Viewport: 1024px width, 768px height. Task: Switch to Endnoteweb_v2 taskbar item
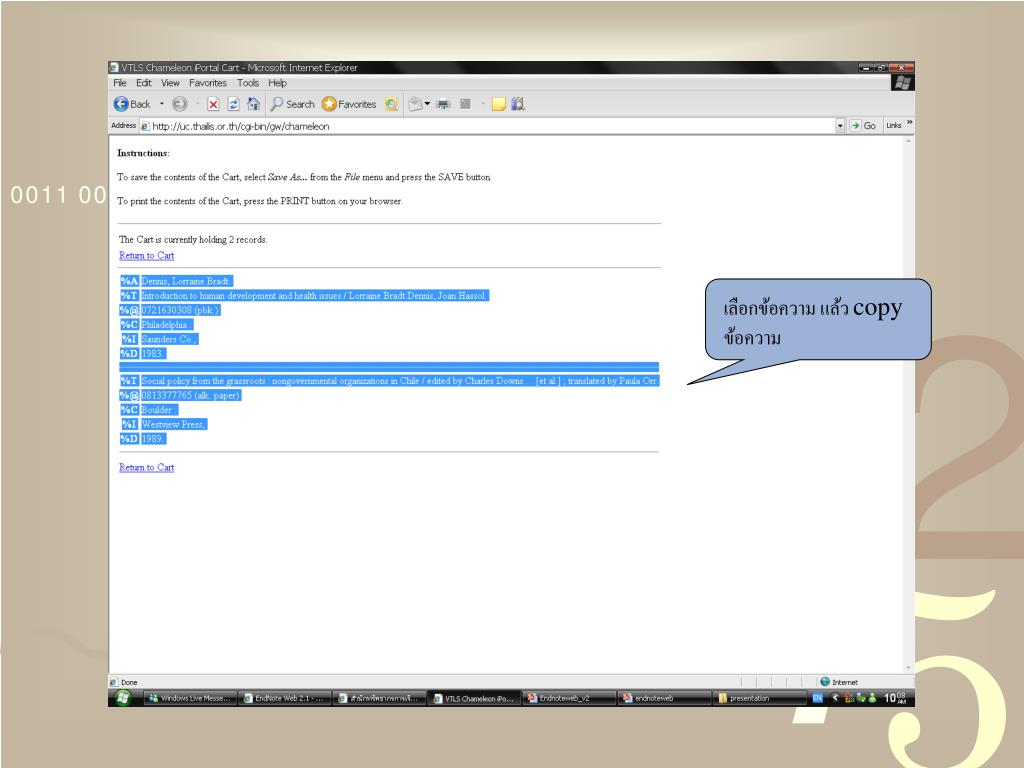click(x=569, y=698)
